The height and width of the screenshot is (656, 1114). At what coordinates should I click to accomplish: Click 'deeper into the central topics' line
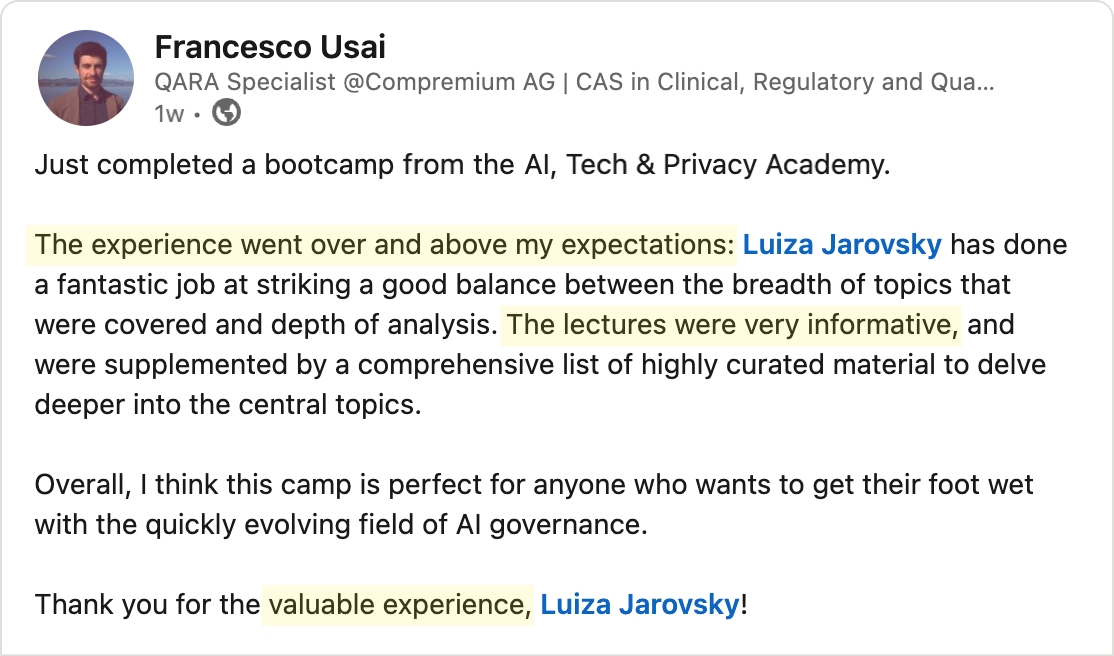[x=228, y=404]
